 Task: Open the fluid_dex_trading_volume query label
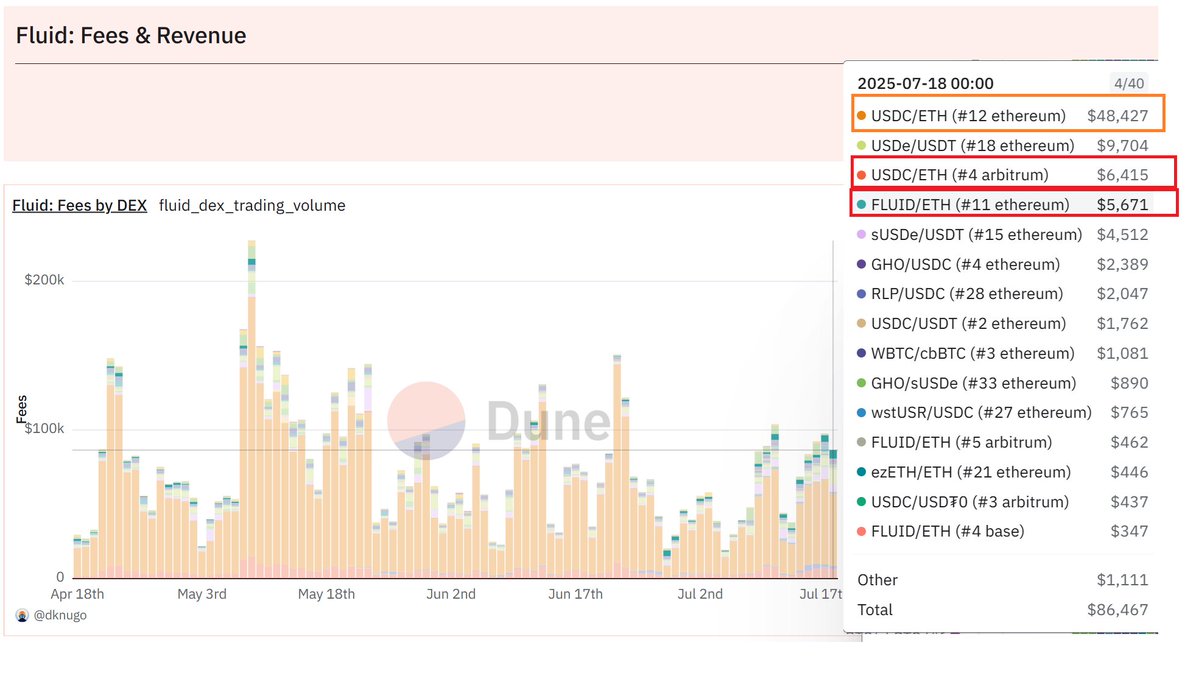point(252,205)
